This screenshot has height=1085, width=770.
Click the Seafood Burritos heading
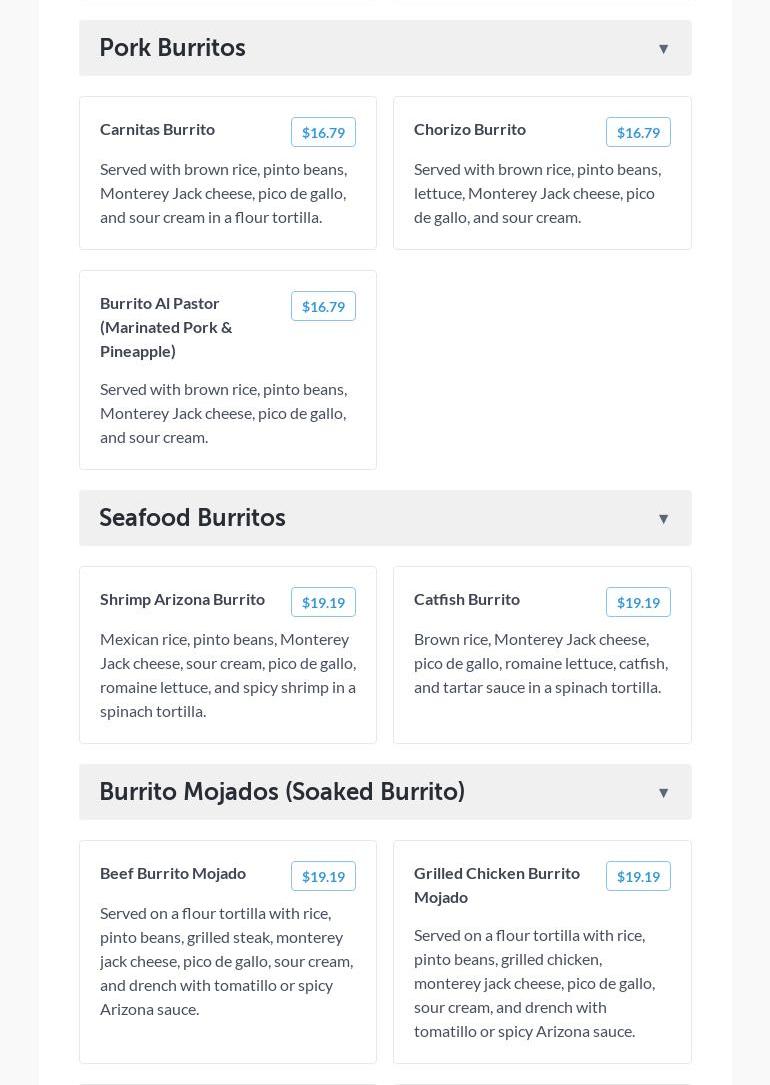coord(192,518)
